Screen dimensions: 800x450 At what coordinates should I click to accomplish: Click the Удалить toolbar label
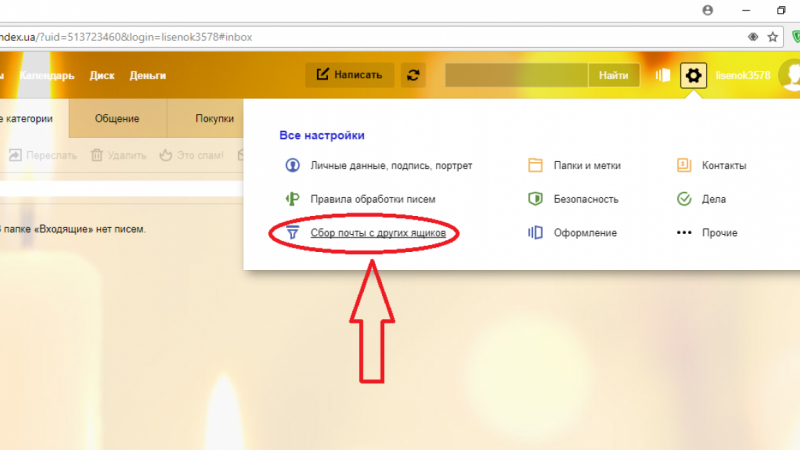[127, 155]
